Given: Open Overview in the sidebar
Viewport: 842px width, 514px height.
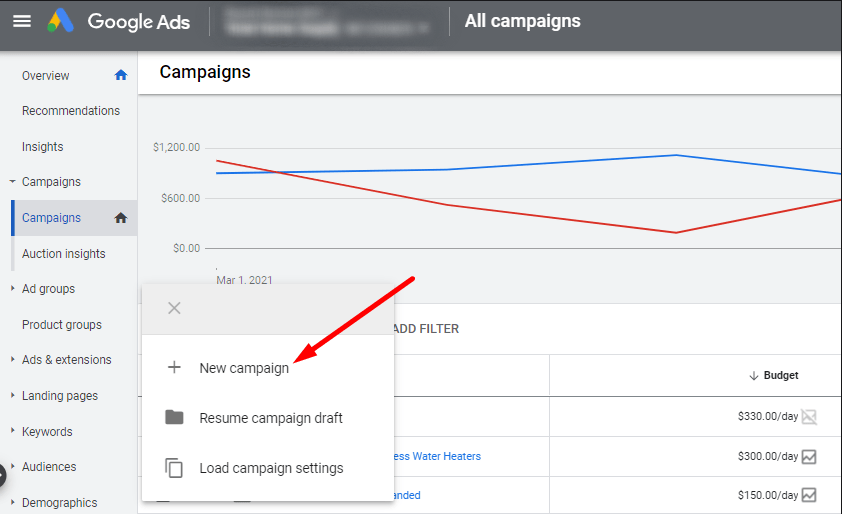Looking at the screenshot, I should (x=46, y=76).
